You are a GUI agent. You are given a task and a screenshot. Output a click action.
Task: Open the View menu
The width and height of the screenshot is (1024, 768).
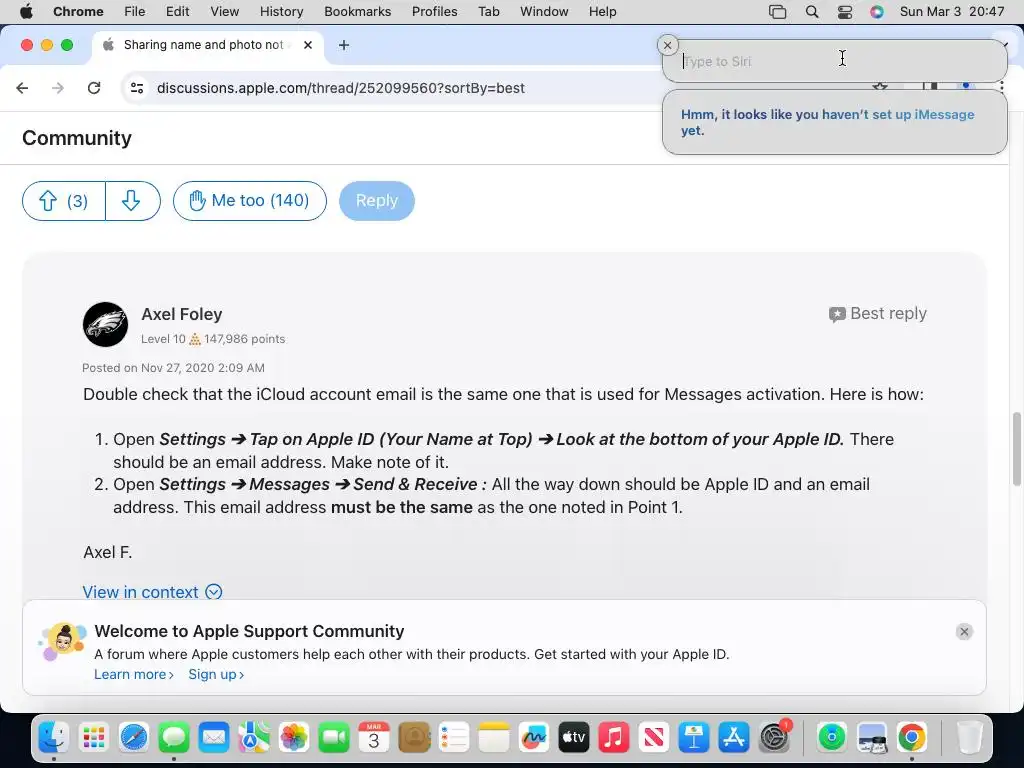point(225,11)
